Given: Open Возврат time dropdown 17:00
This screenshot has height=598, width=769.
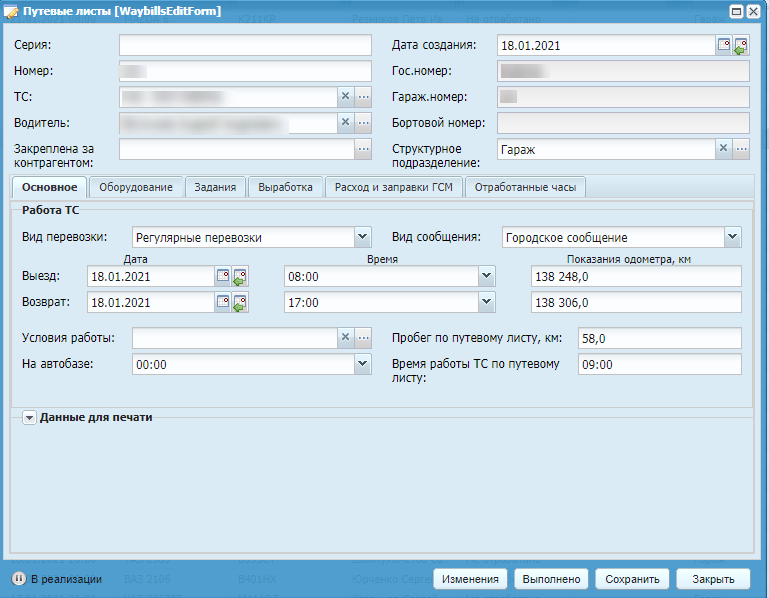Looking at the screenshot, I should pos(487,302).
